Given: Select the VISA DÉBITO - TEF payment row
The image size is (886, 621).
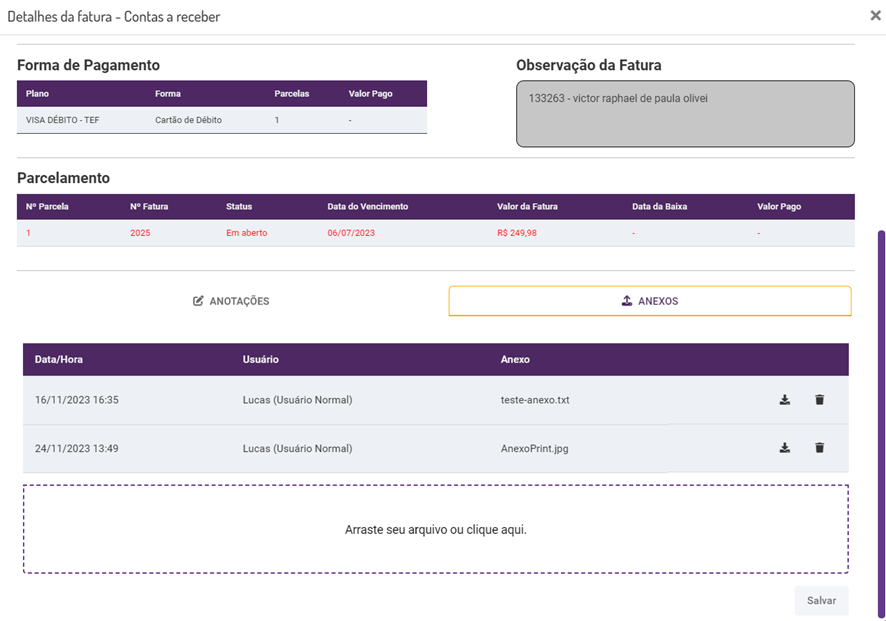Looking at the screenshot, I should pyautogui.click(x=221, y=120).
